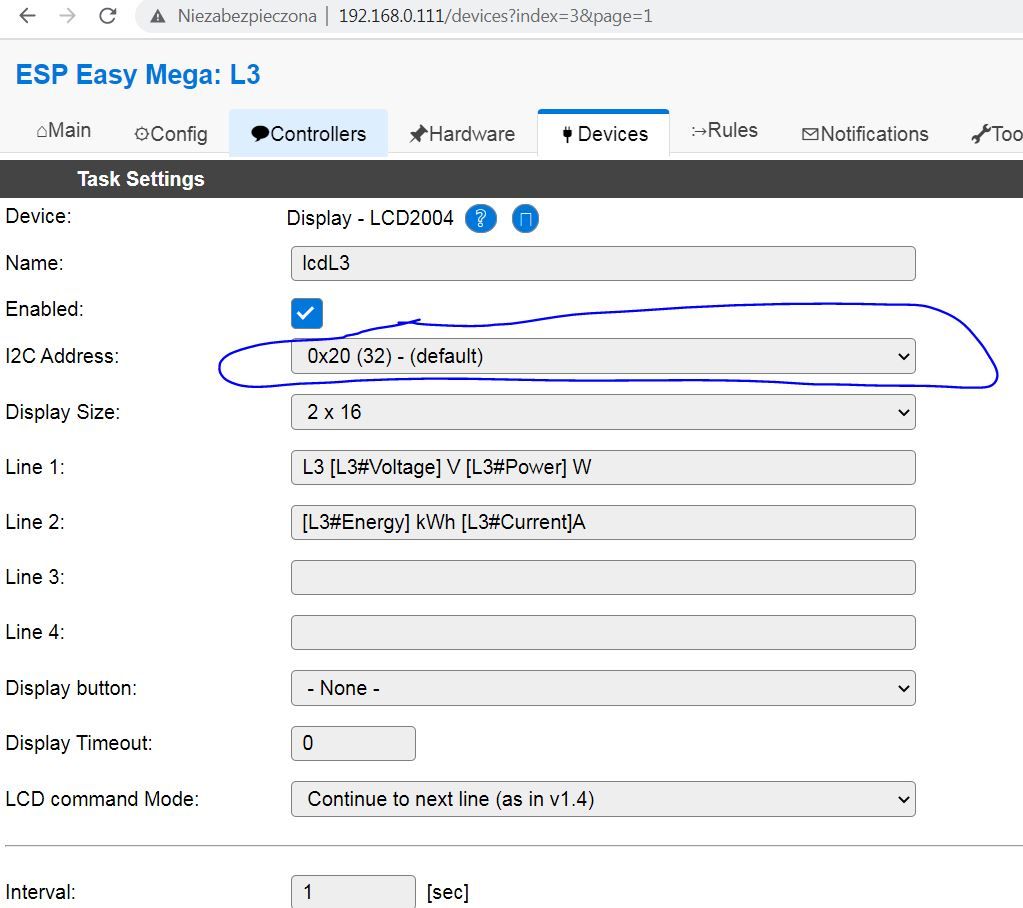Click the Line 1 text field
The width and height of the screenshot is (1023, 908).
click(603, 467)
